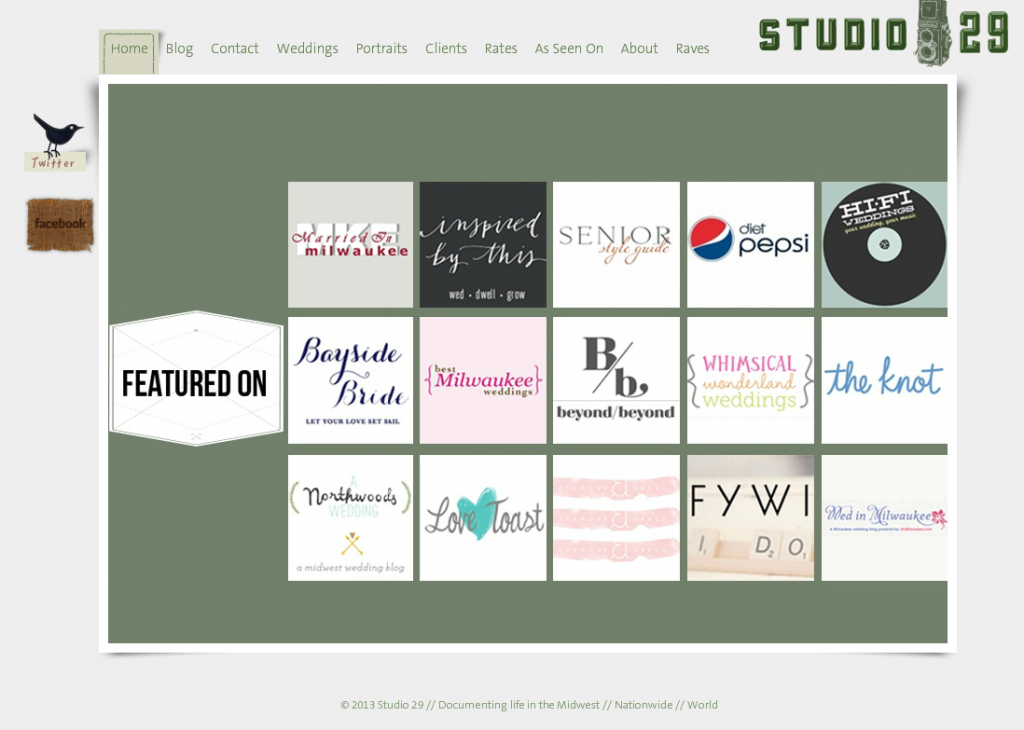Viewport: 1024px width, 730px height.
Task: Click the Love Toast heart logo tile
Action: (483, 518)
